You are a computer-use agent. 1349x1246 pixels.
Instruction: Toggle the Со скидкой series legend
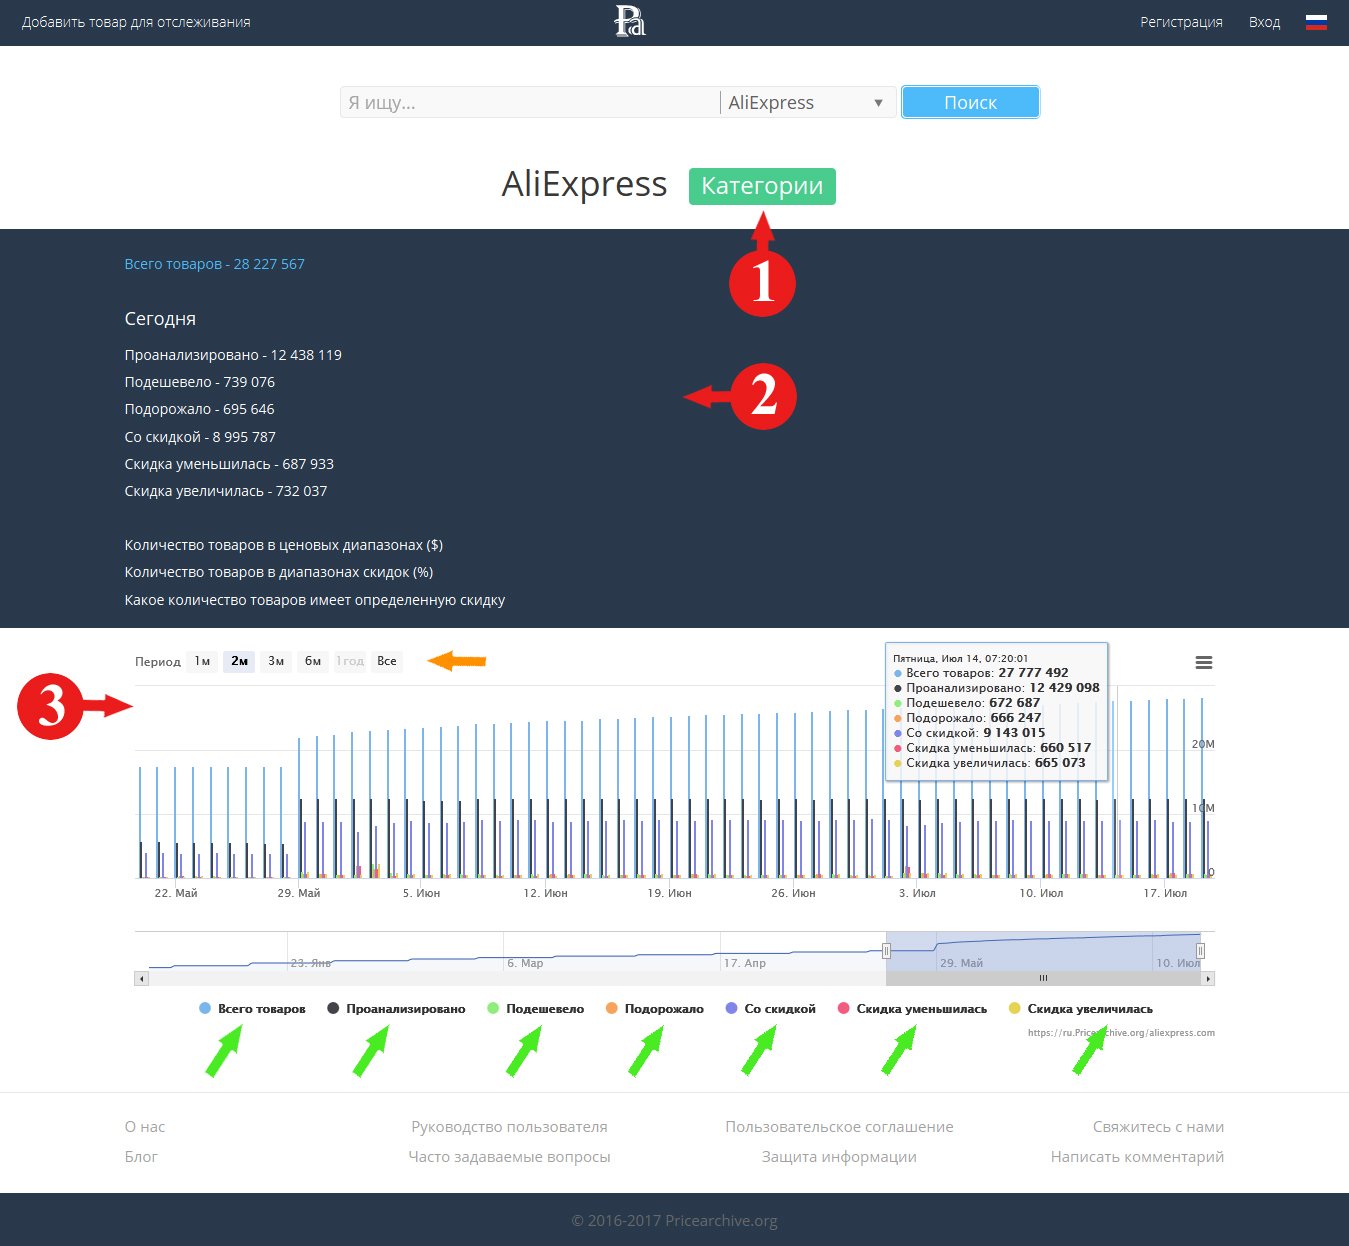click(x=770, y=1009)
